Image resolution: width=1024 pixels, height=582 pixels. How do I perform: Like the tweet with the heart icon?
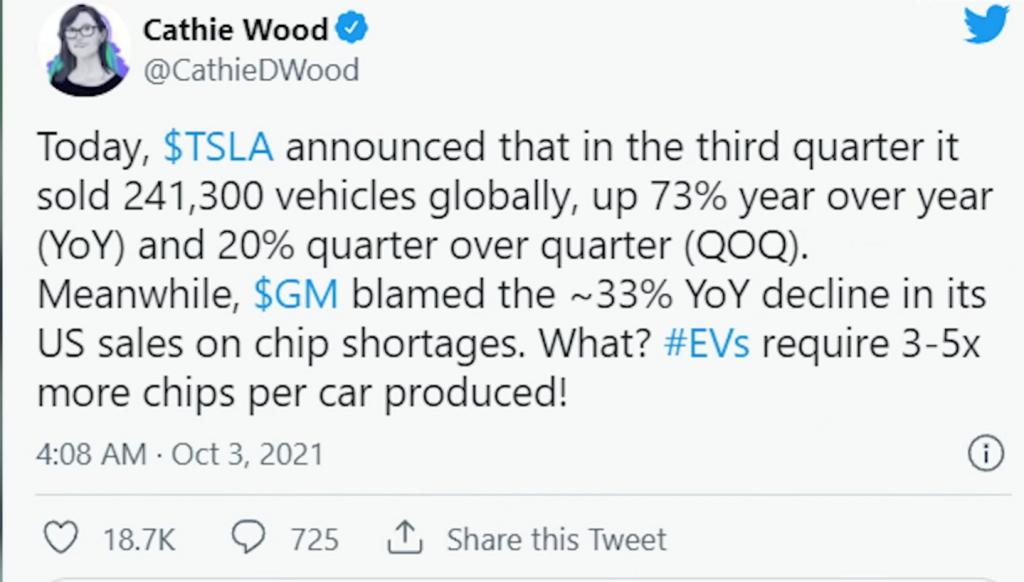pos(61,538)
